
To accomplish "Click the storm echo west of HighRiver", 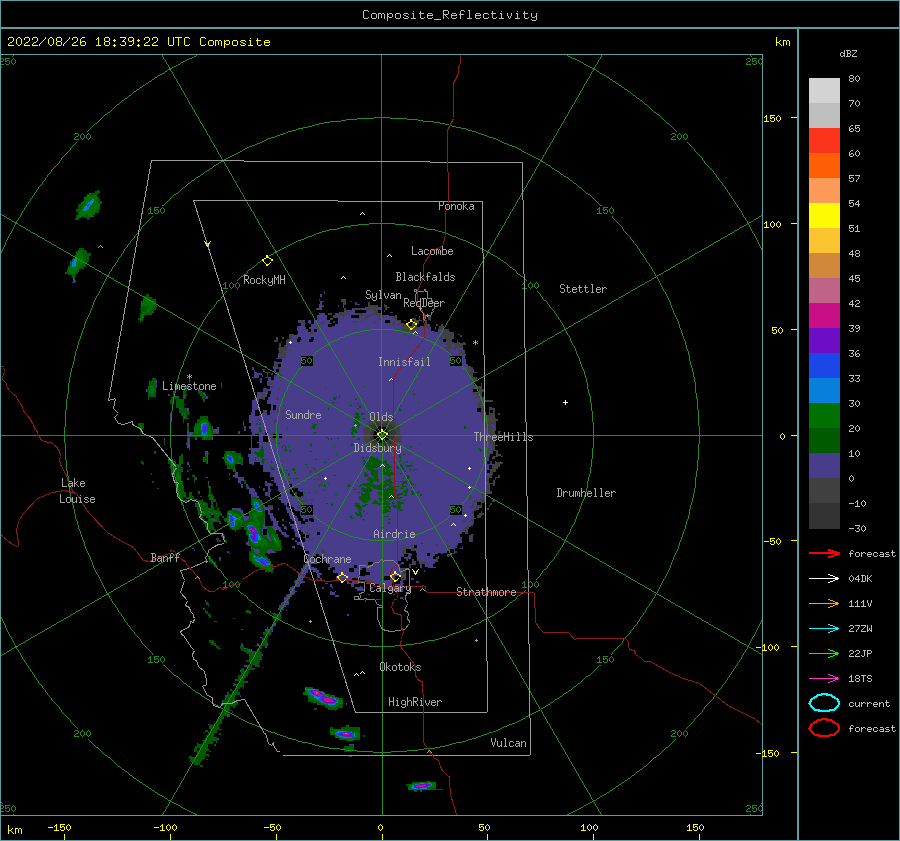I will (323, 698).
